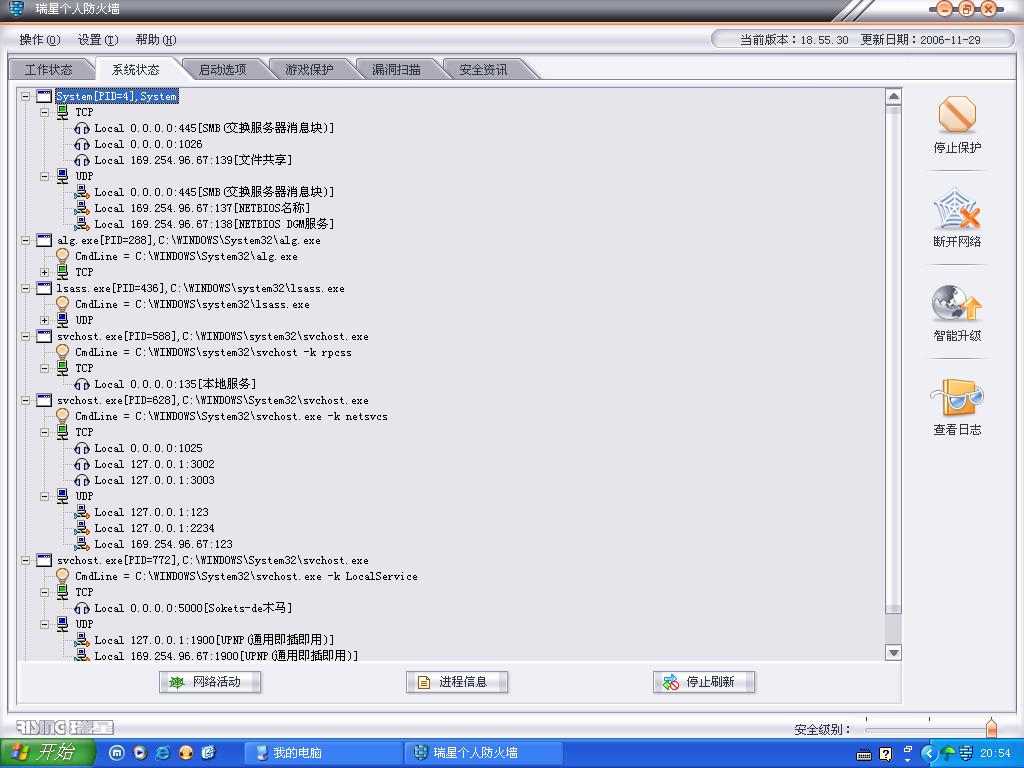
Task: Click the vertical scrollbar thumb of process list
Action: point(893,360)
